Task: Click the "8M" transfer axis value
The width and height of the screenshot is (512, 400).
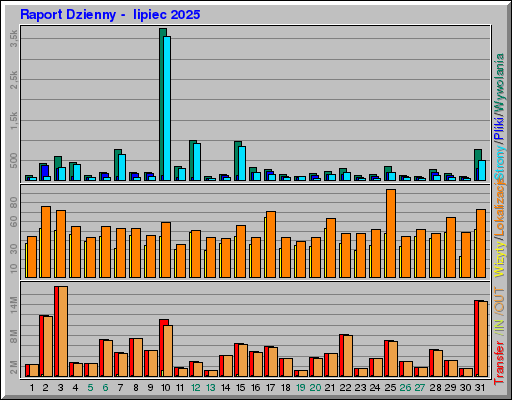Action: (x=14, y=336)
